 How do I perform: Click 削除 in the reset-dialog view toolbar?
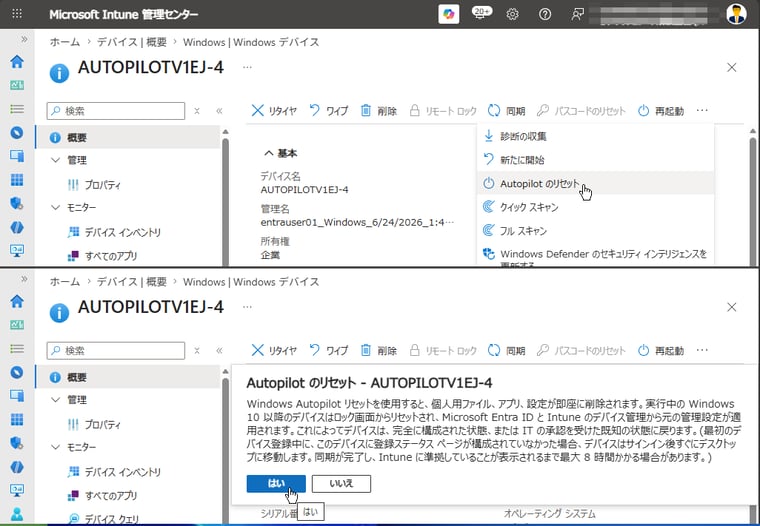click(x=379, y=351)
